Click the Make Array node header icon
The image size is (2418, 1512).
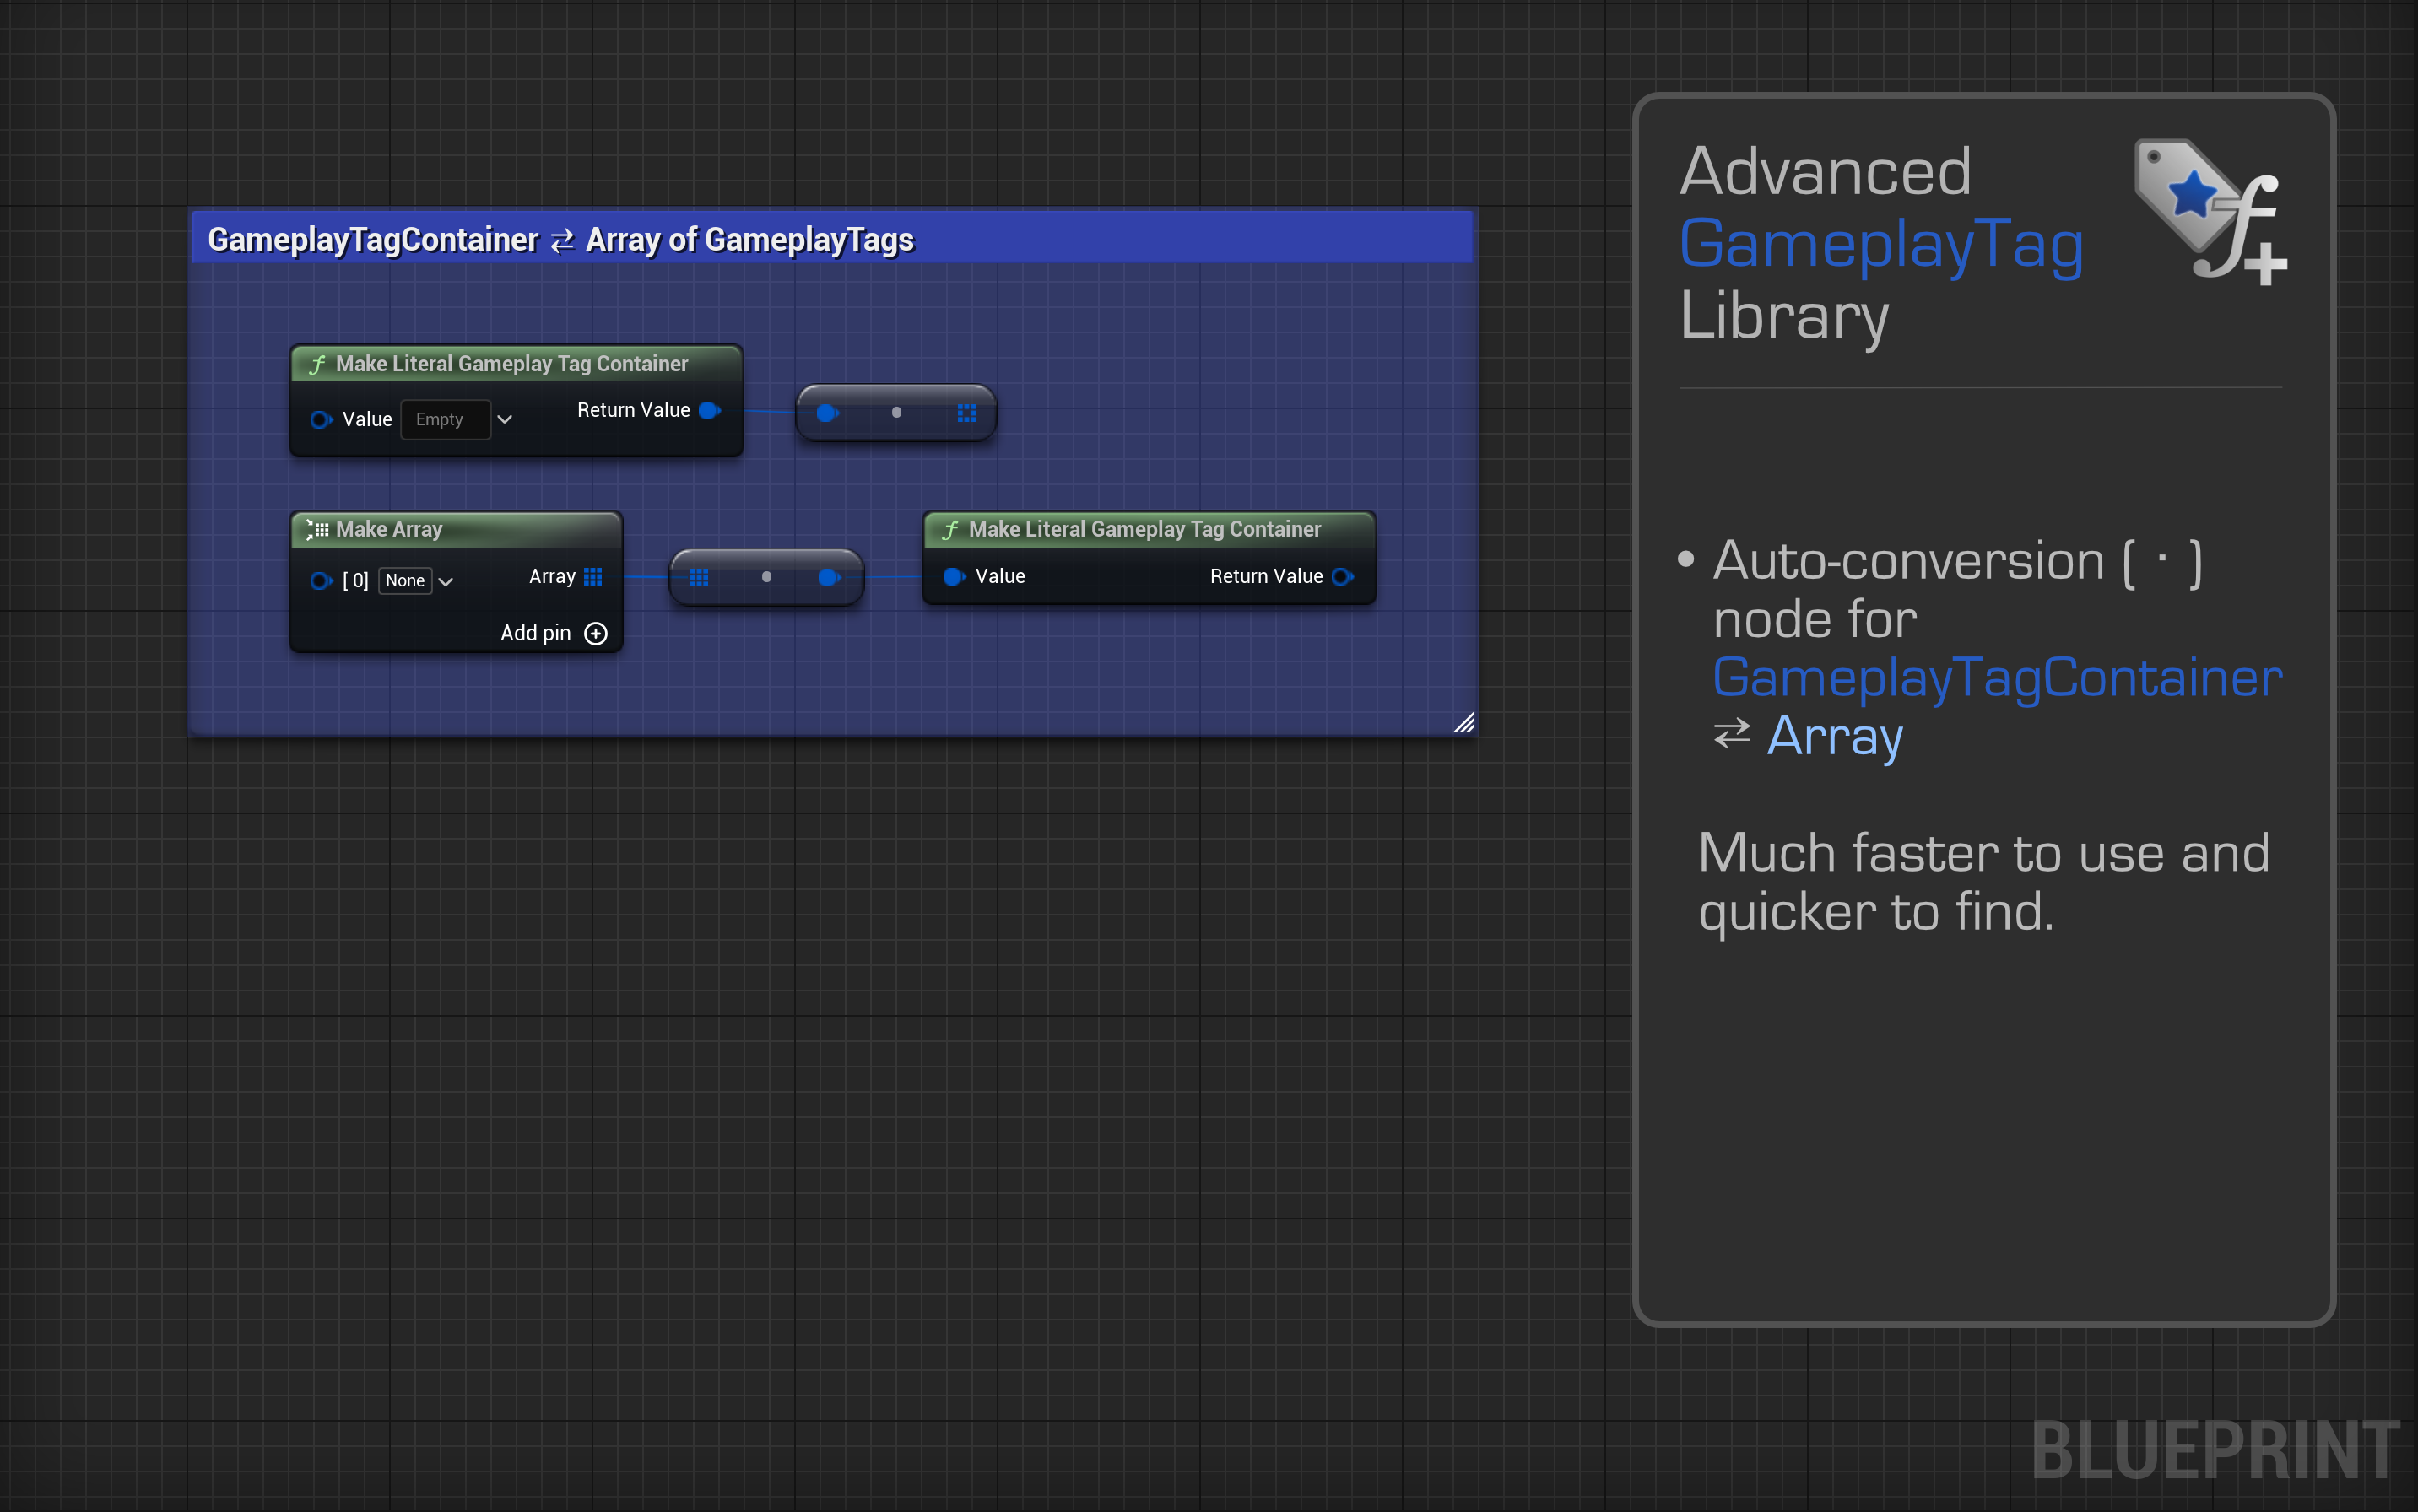(318, 529)
